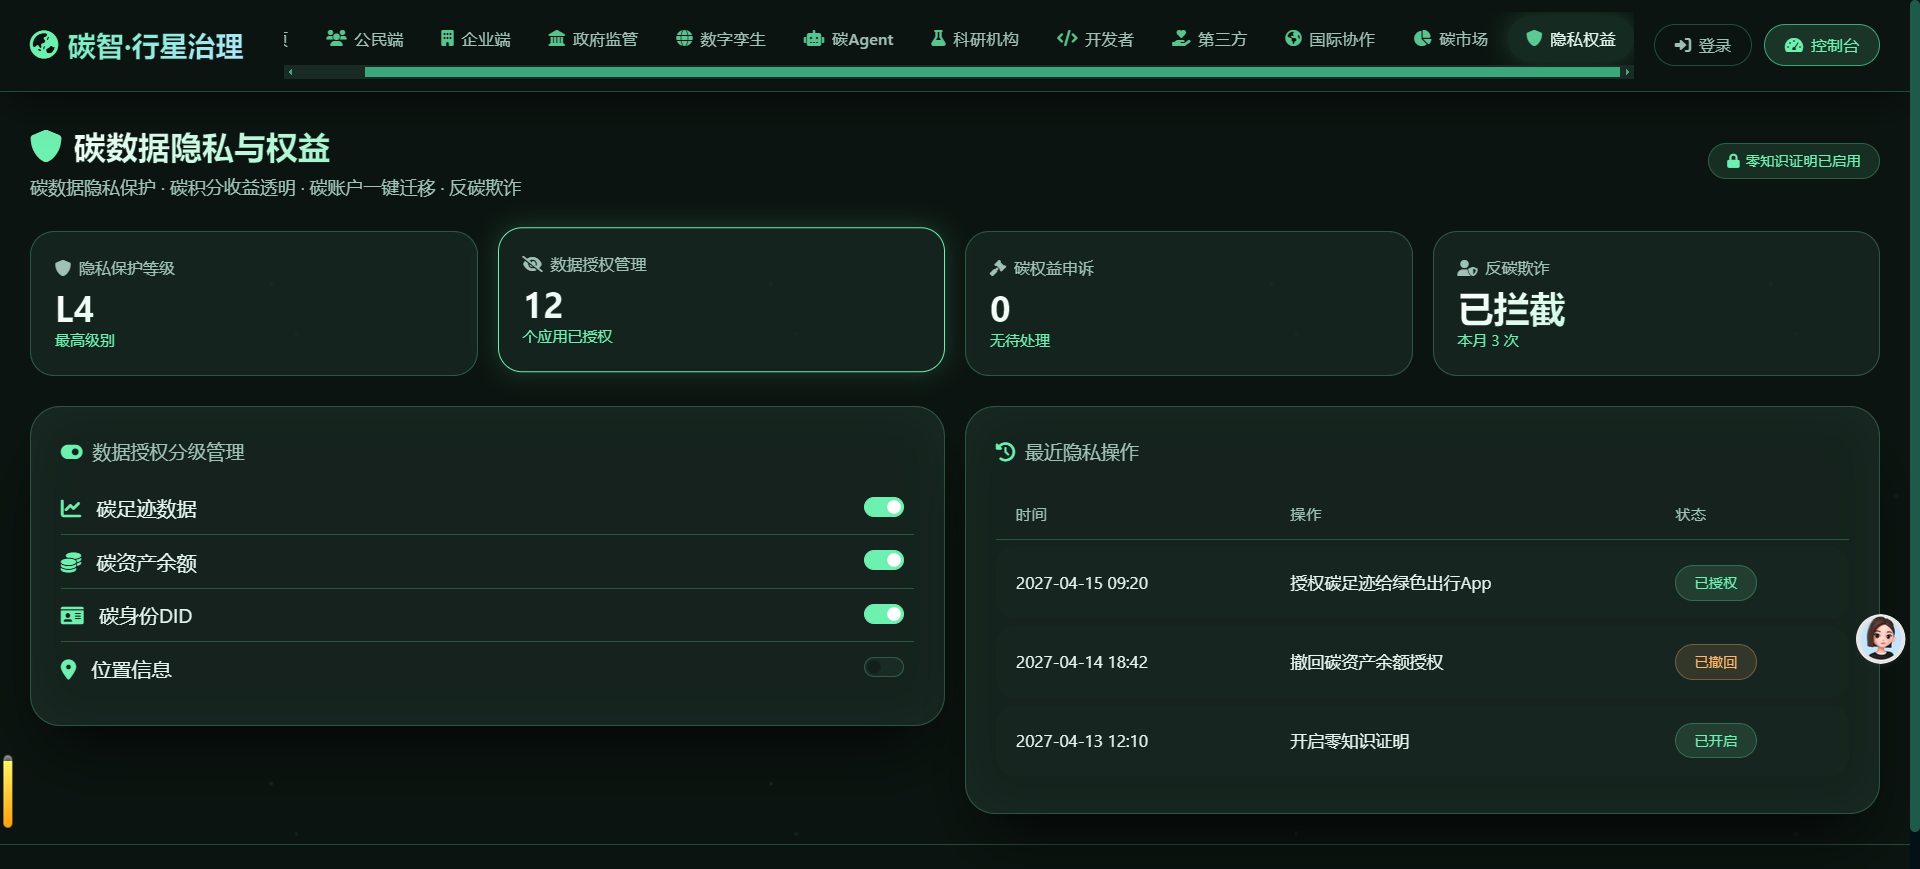Click the toggle icon beside 数据授权分级管理 heading
Screen dimensions: 1920x869
[x=71, y=452]
